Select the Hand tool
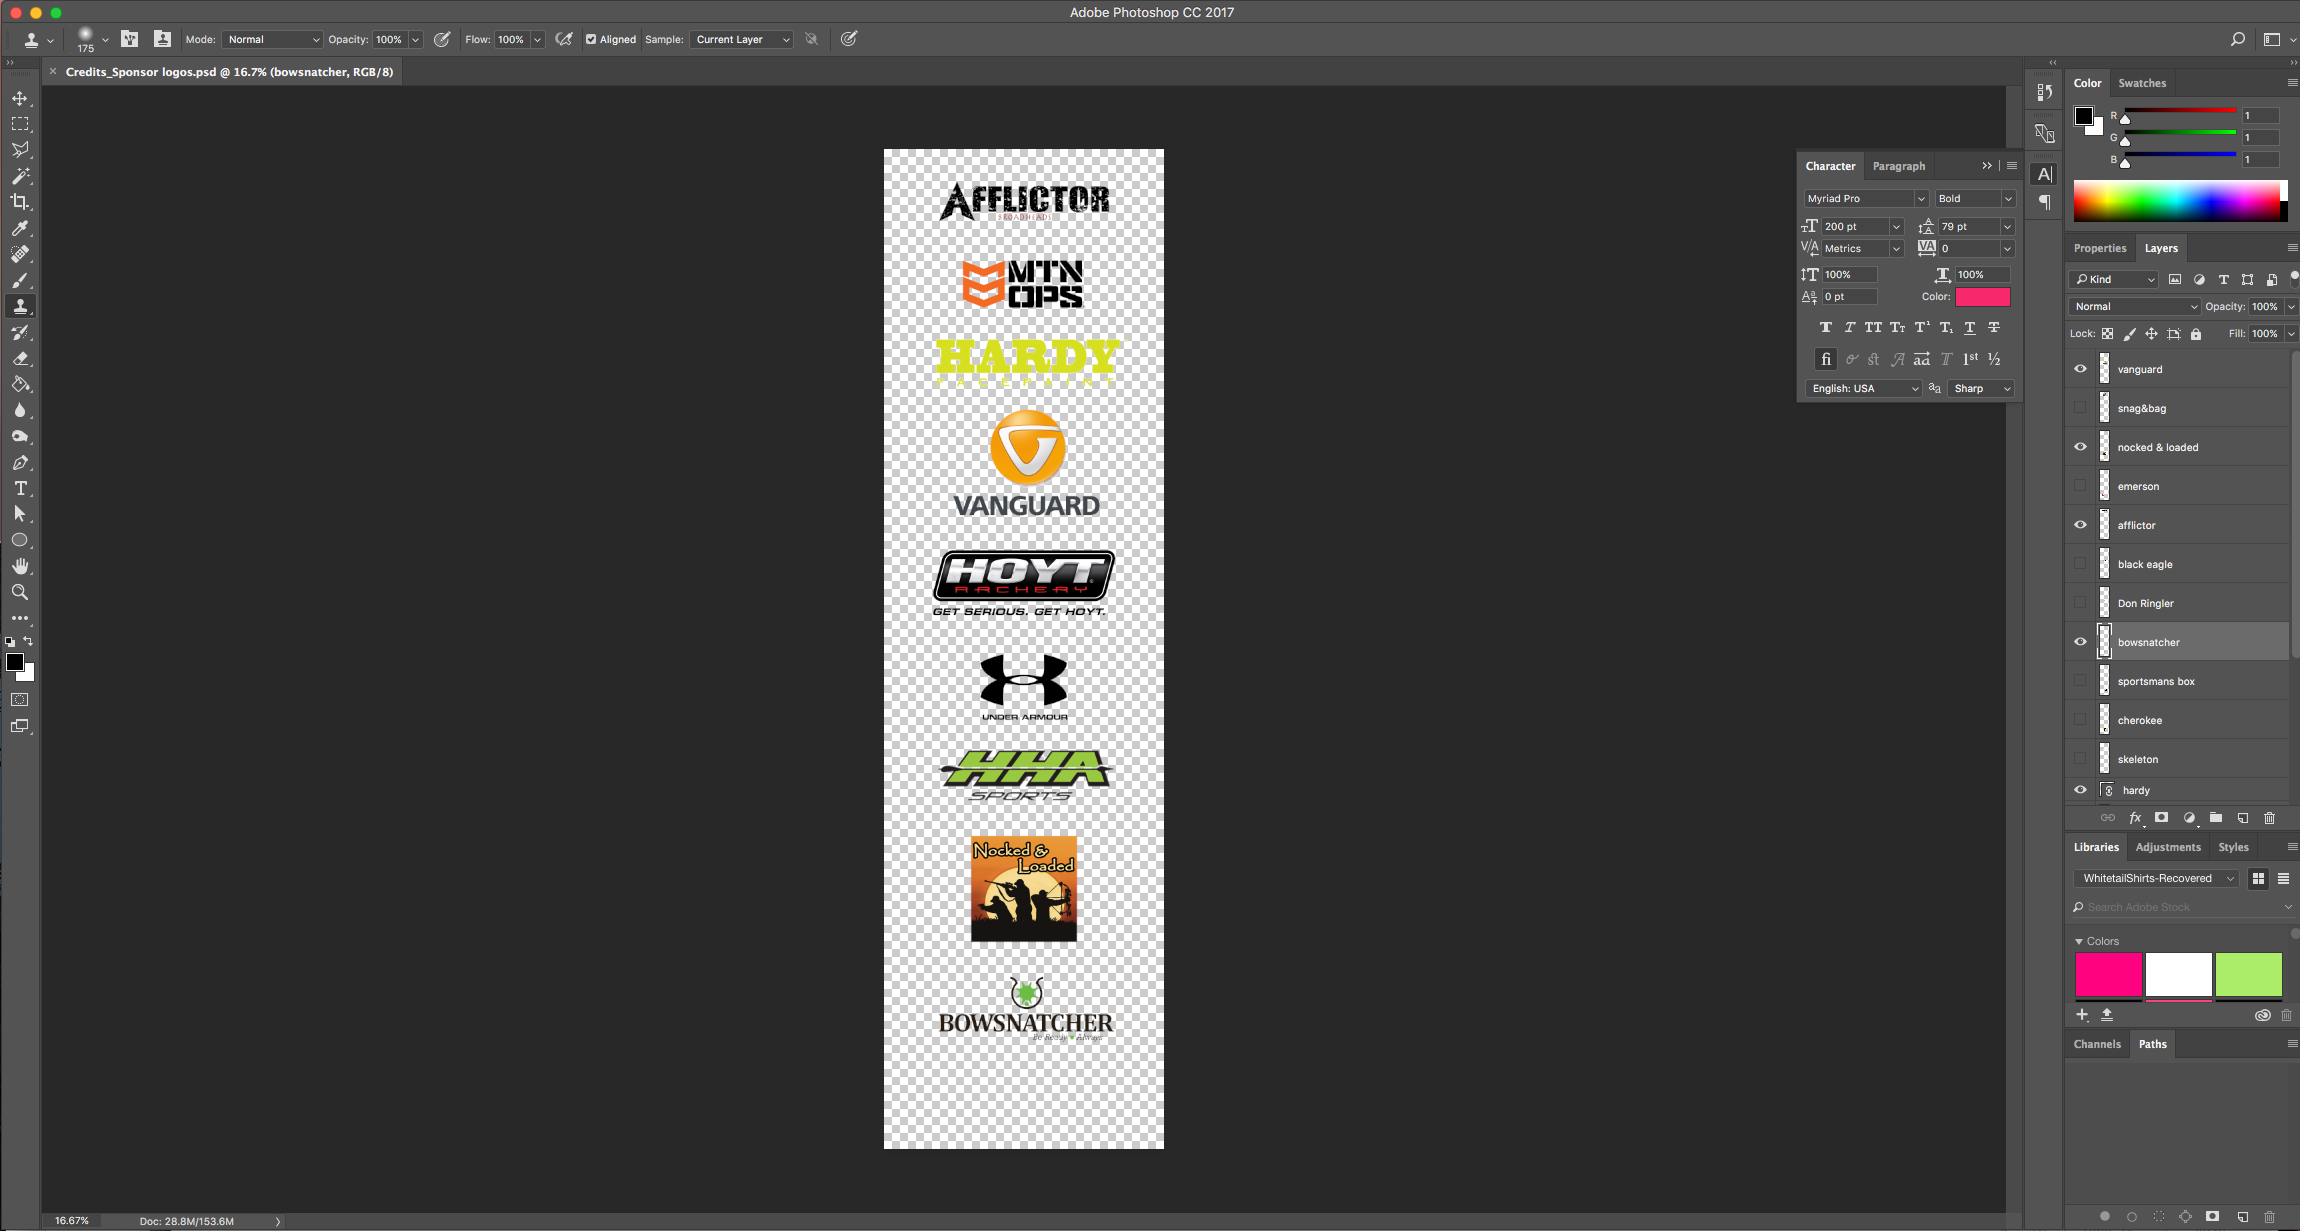Image resolution: width=2300 pixels, height=1231 pixels. coord(20,566)
